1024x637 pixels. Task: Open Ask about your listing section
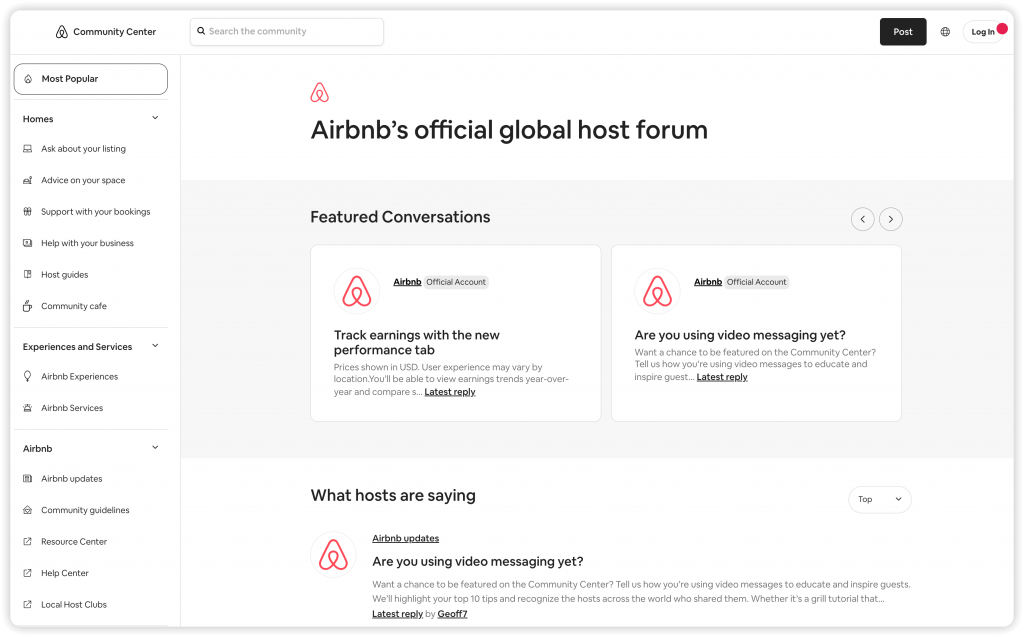coord(83,149)
